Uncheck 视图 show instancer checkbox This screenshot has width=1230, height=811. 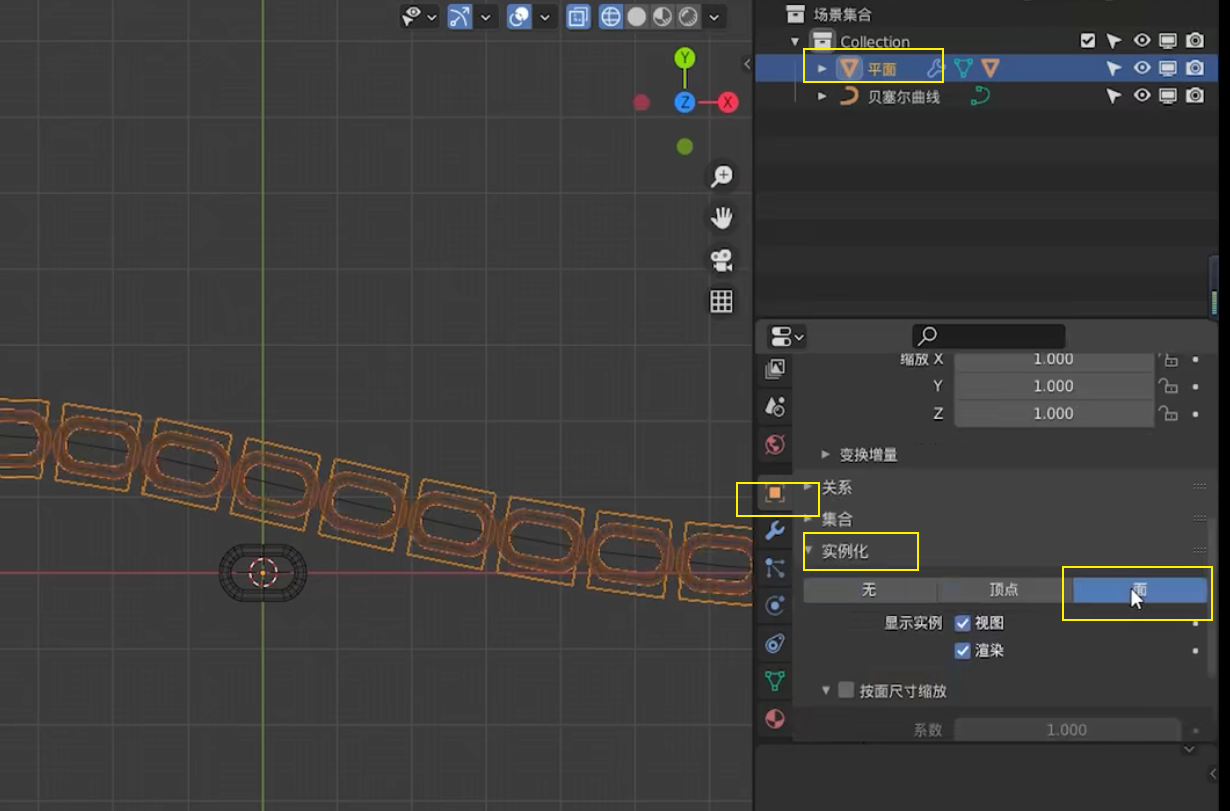coord(963,623)
